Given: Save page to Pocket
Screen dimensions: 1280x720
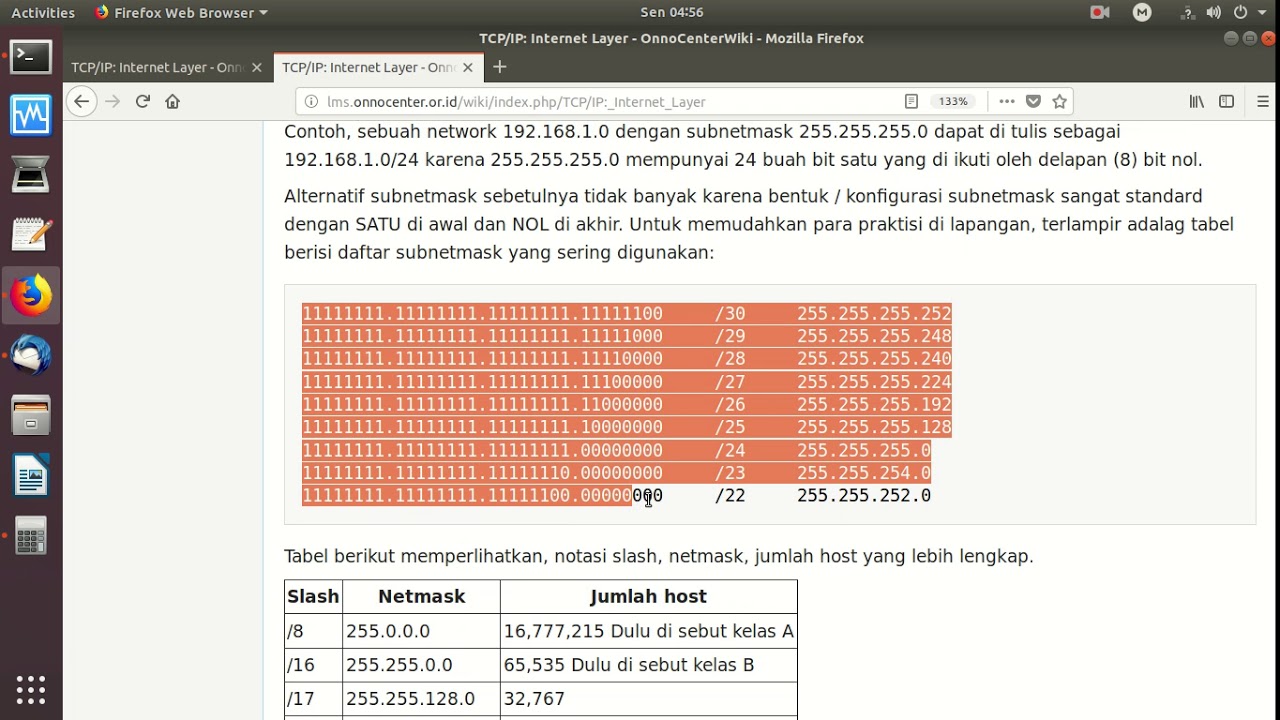Looking at the screenshot, I should (1034, 101).
